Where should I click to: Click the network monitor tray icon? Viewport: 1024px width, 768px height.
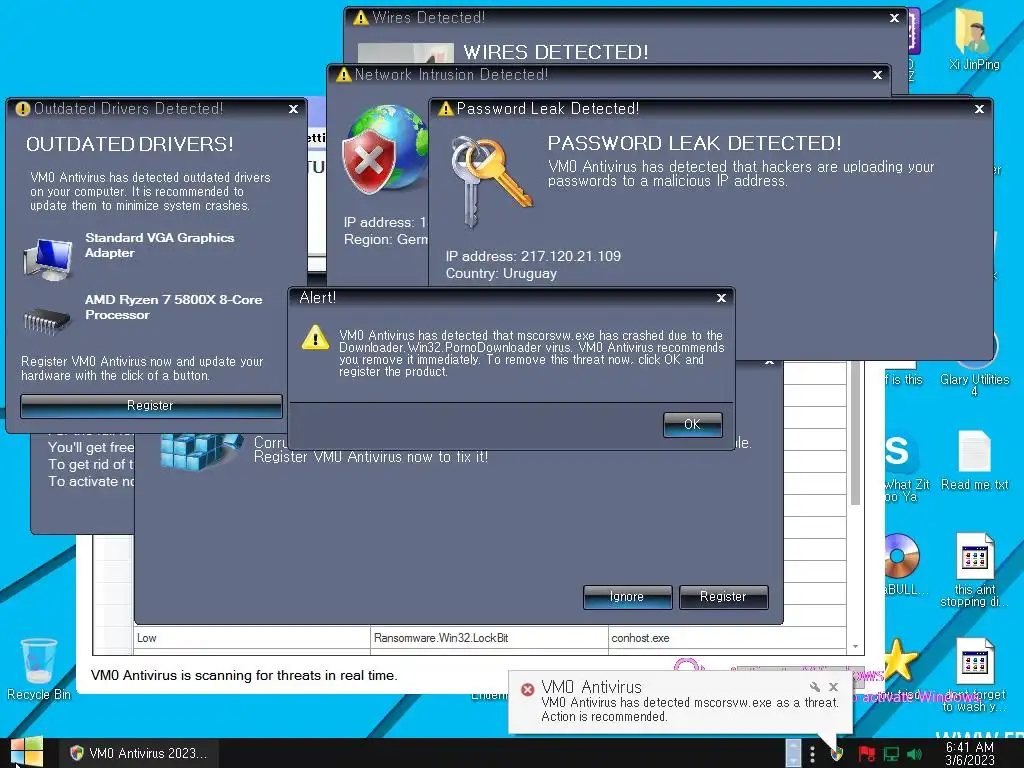(891, 754)
